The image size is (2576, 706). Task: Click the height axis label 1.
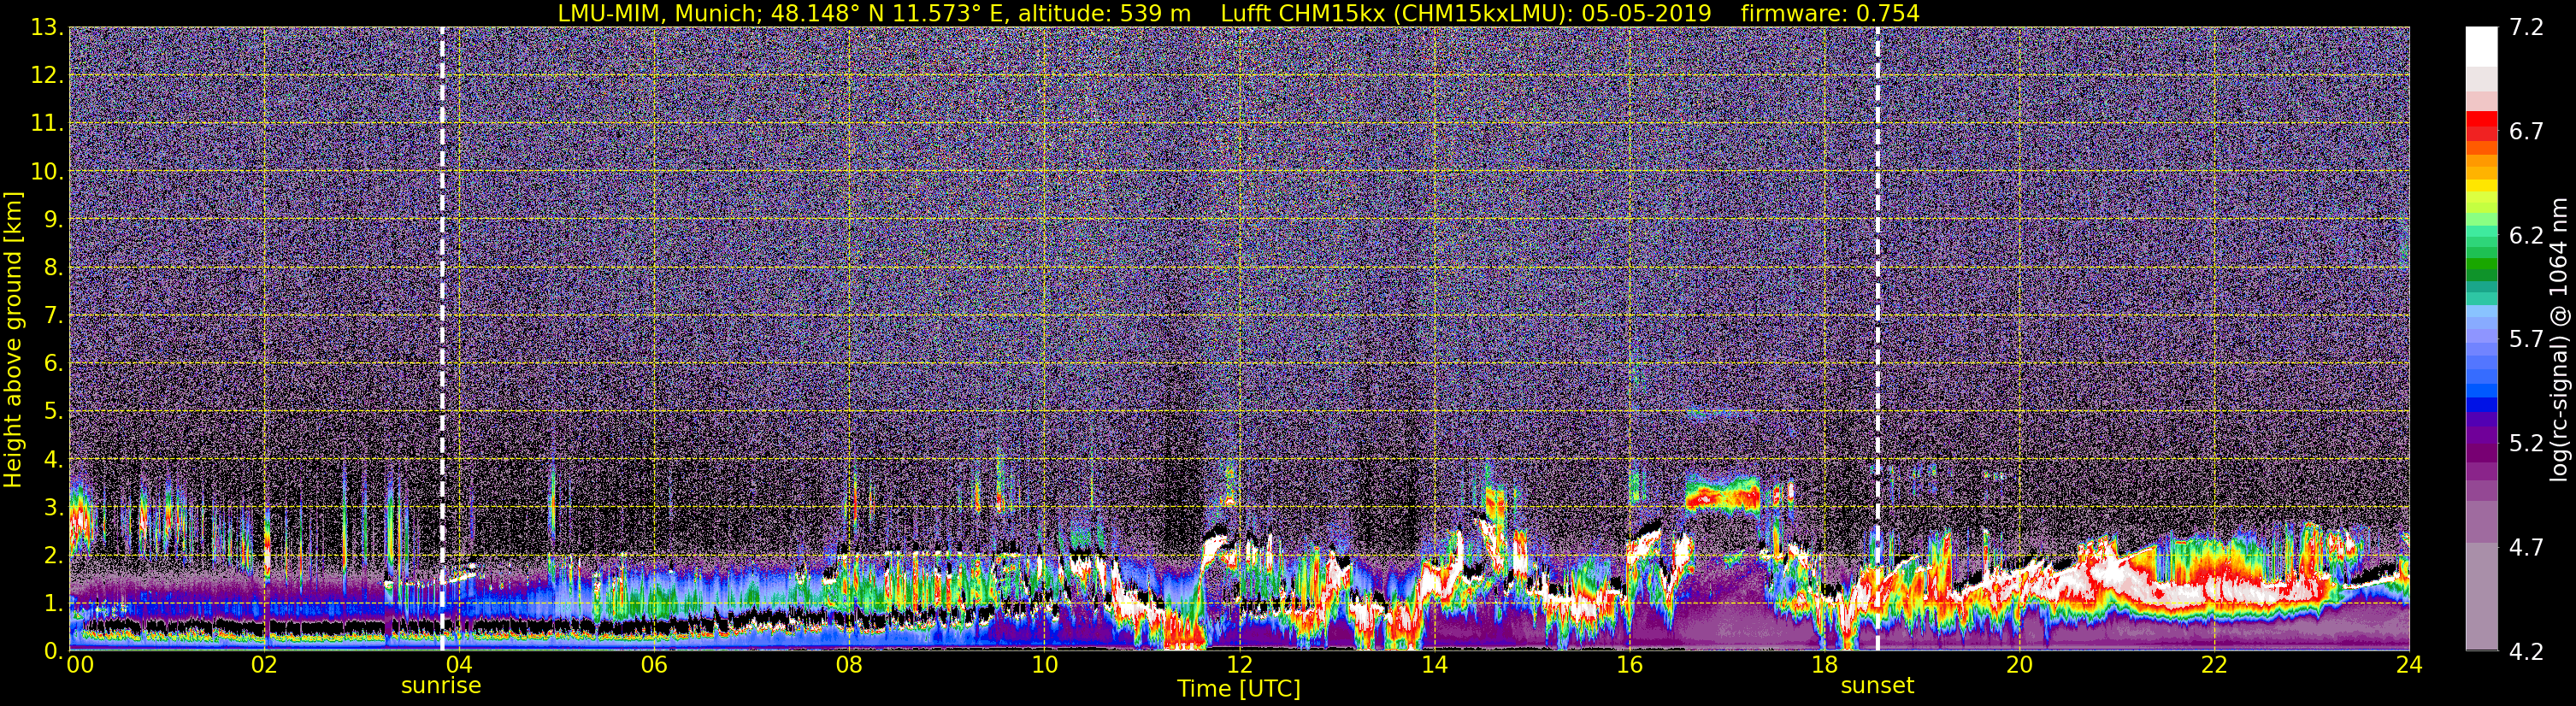pyautogui.click(x=52, y=603)
